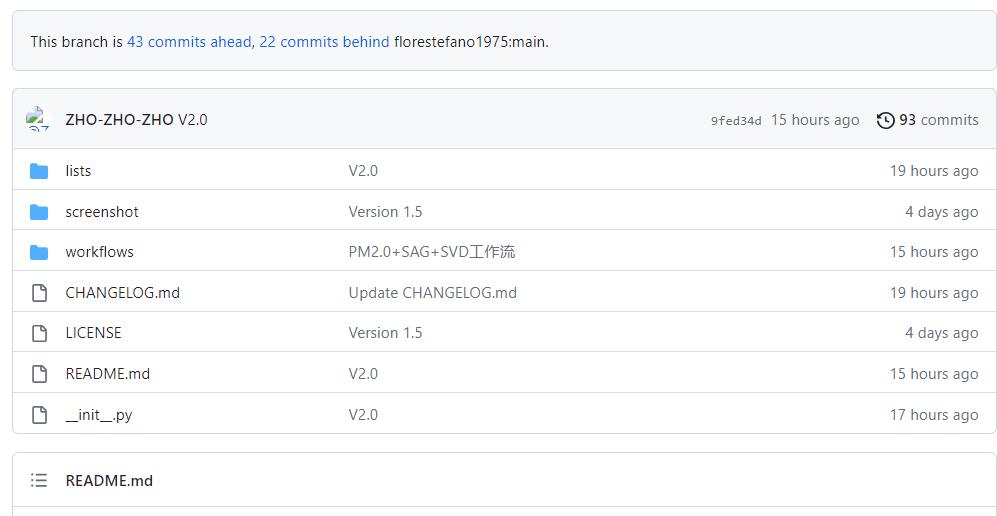Click the __init__.py file icon
The width and height of the screenshot is (997, 516).
(39, 415)
